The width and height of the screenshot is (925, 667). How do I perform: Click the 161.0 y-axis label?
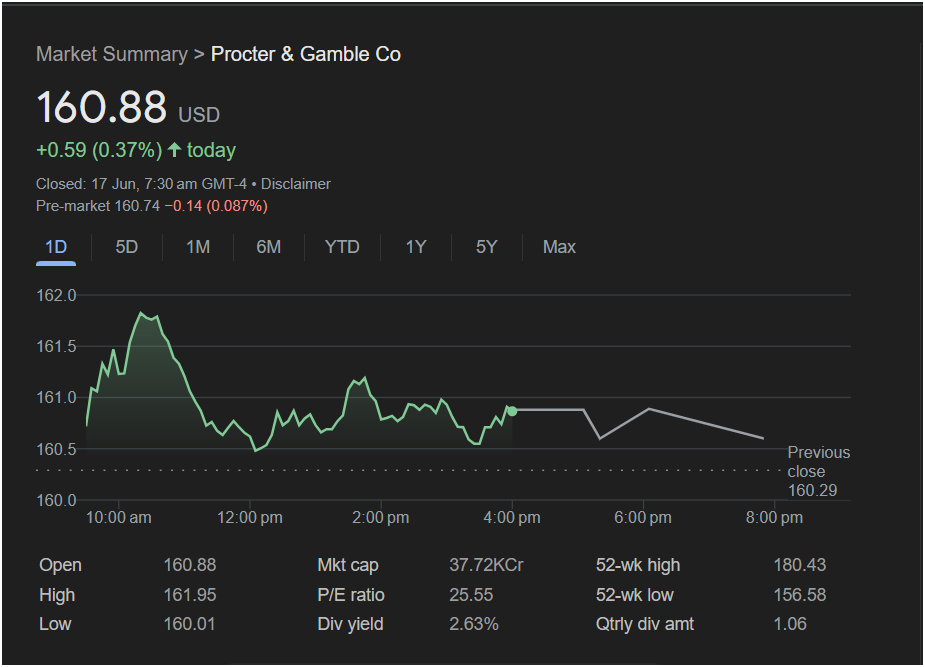(57, 397)
